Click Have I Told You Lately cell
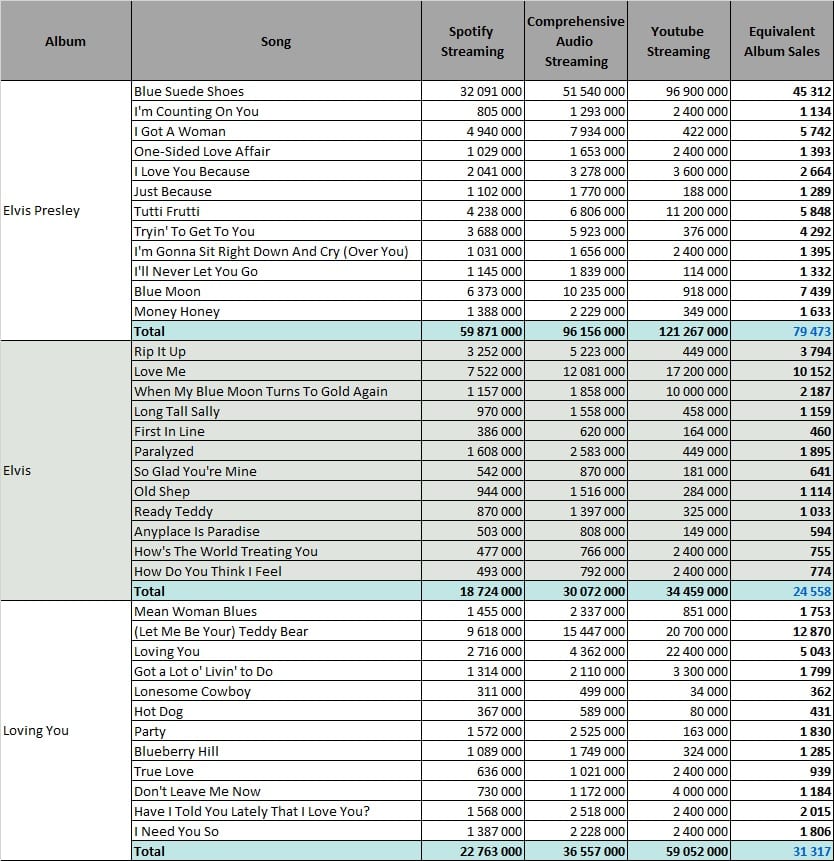 [276, 812]
